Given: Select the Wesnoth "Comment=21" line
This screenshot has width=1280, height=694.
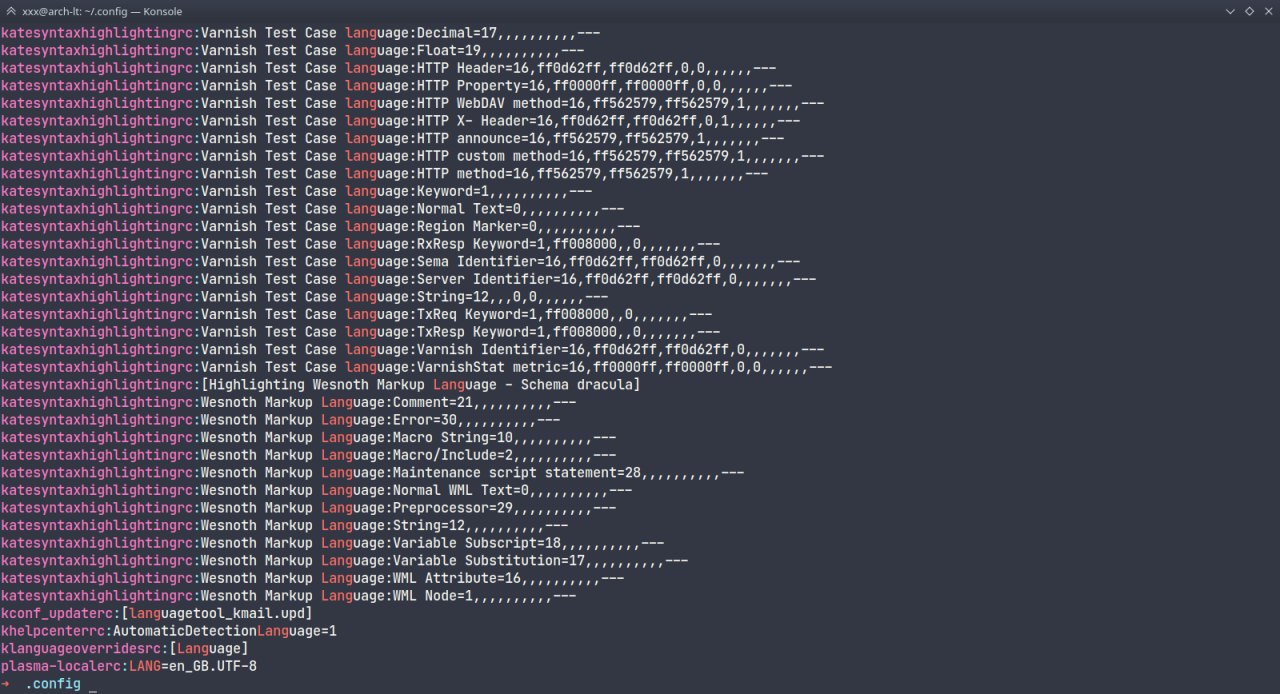Looking at the screenshot, I should pos(288,402).
